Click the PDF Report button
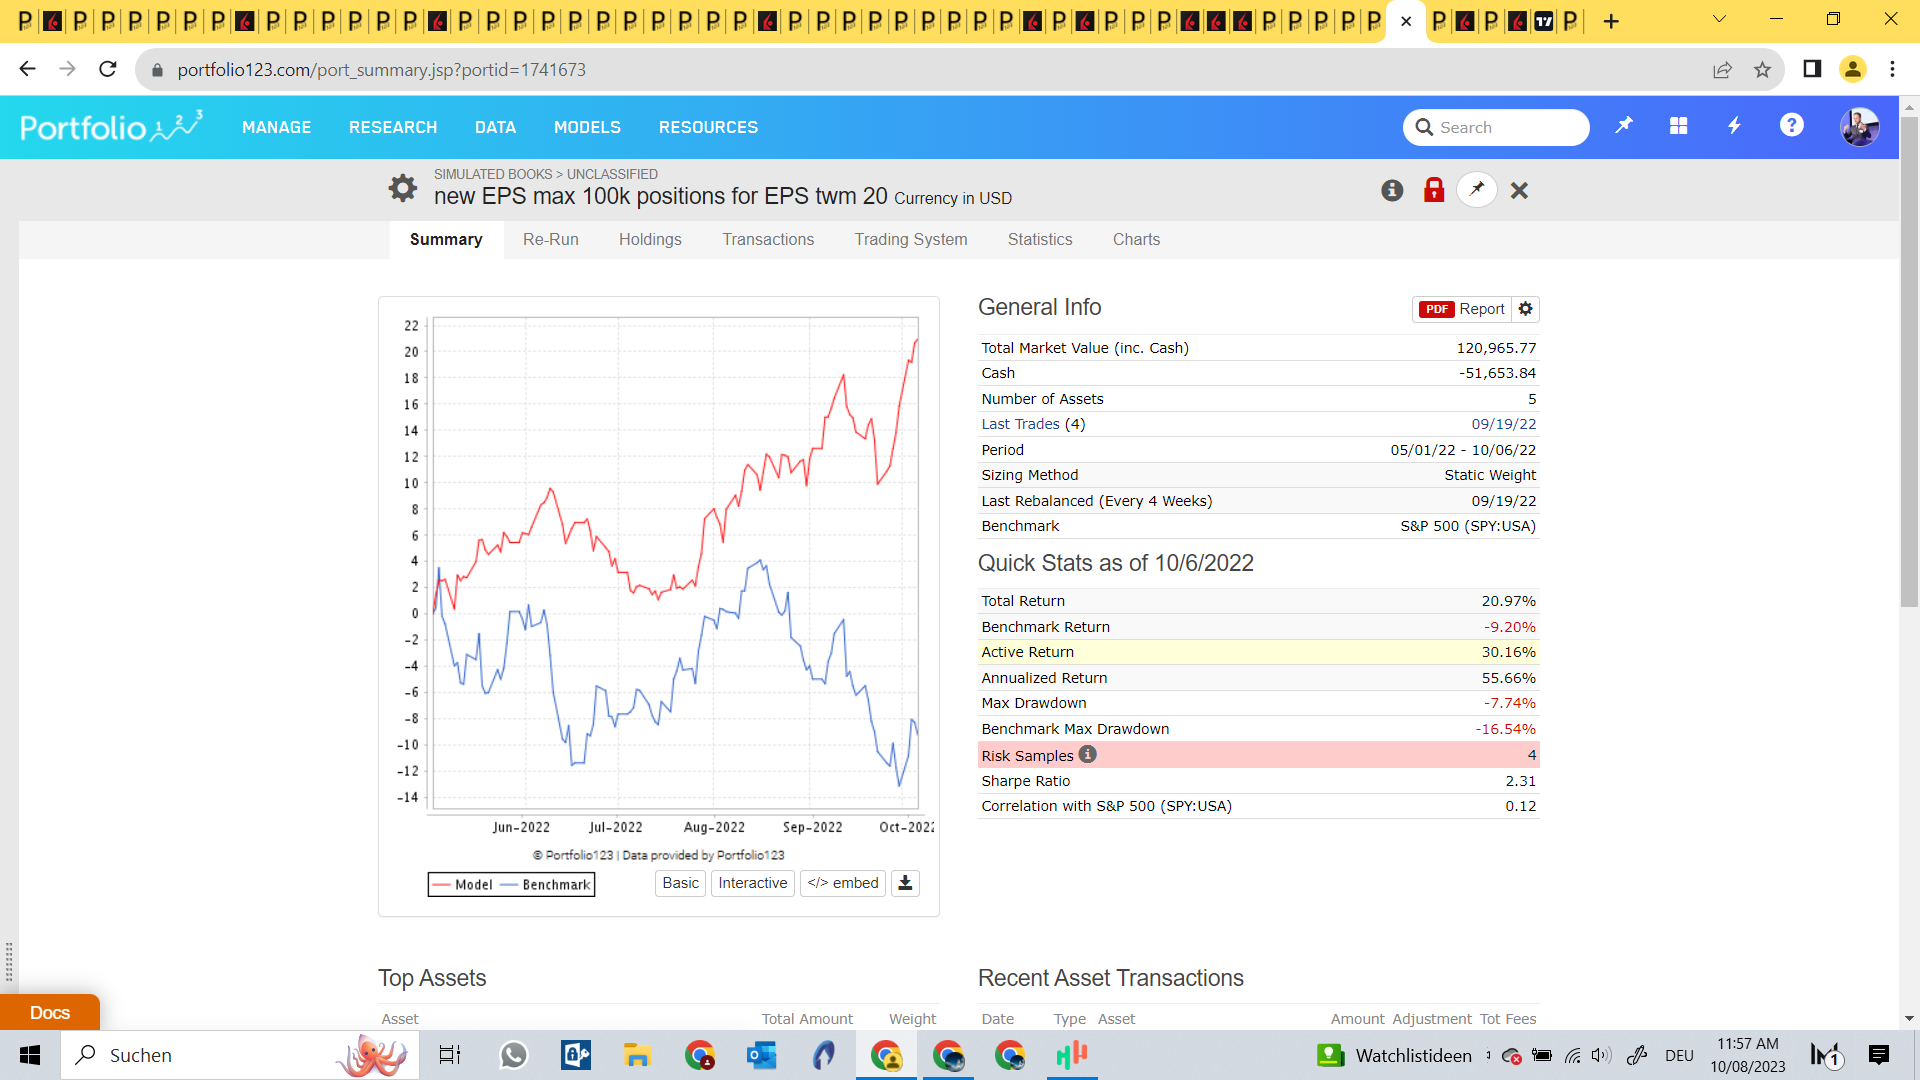This screenshot has height=1080, width=1920. [1462, 309]
